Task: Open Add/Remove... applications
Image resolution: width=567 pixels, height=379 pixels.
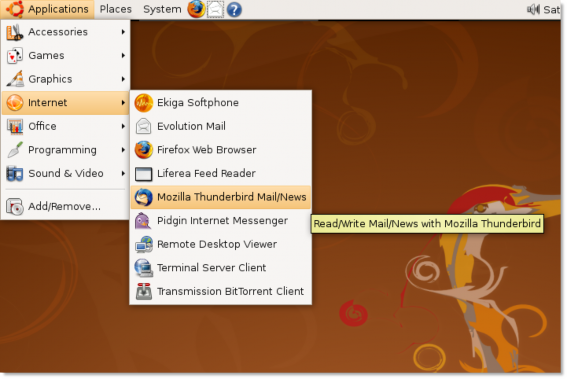Action: click(65, 206)
